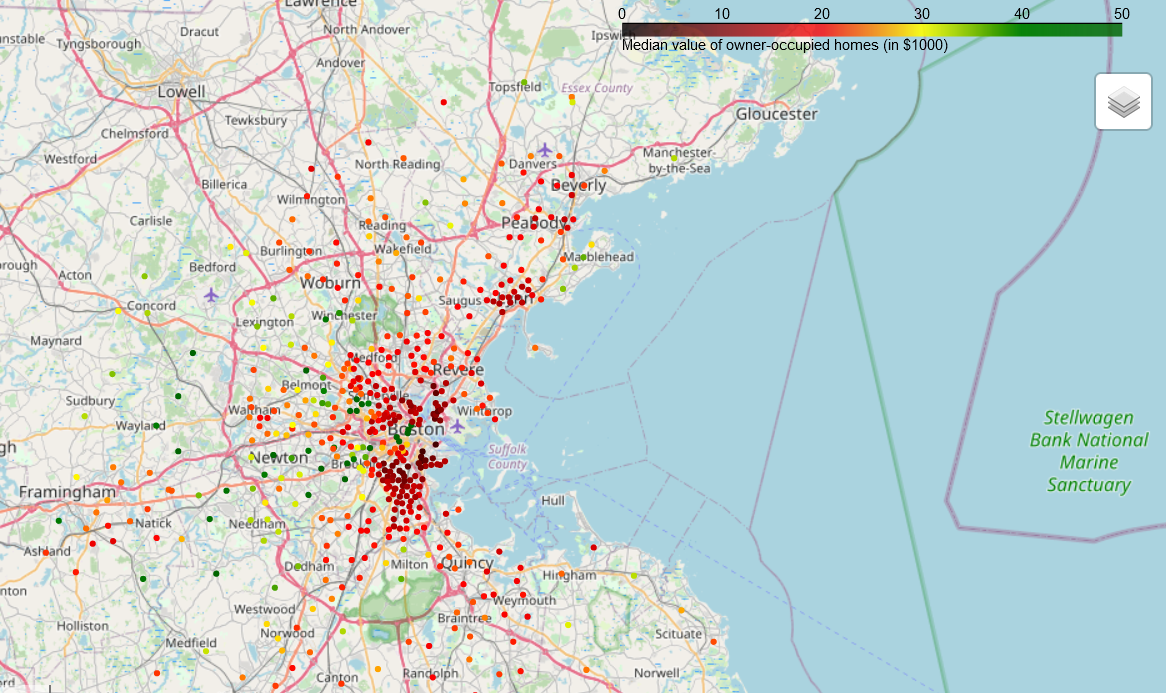The image size is (1172, 693).
Task: Click the 'Burlington' town label
Action: click(x=291, y=251)
